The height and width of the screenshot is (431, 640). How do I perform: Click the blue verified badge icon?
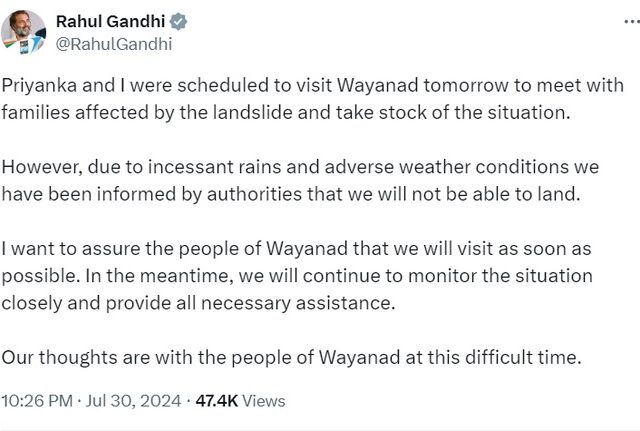pos(178,21)
